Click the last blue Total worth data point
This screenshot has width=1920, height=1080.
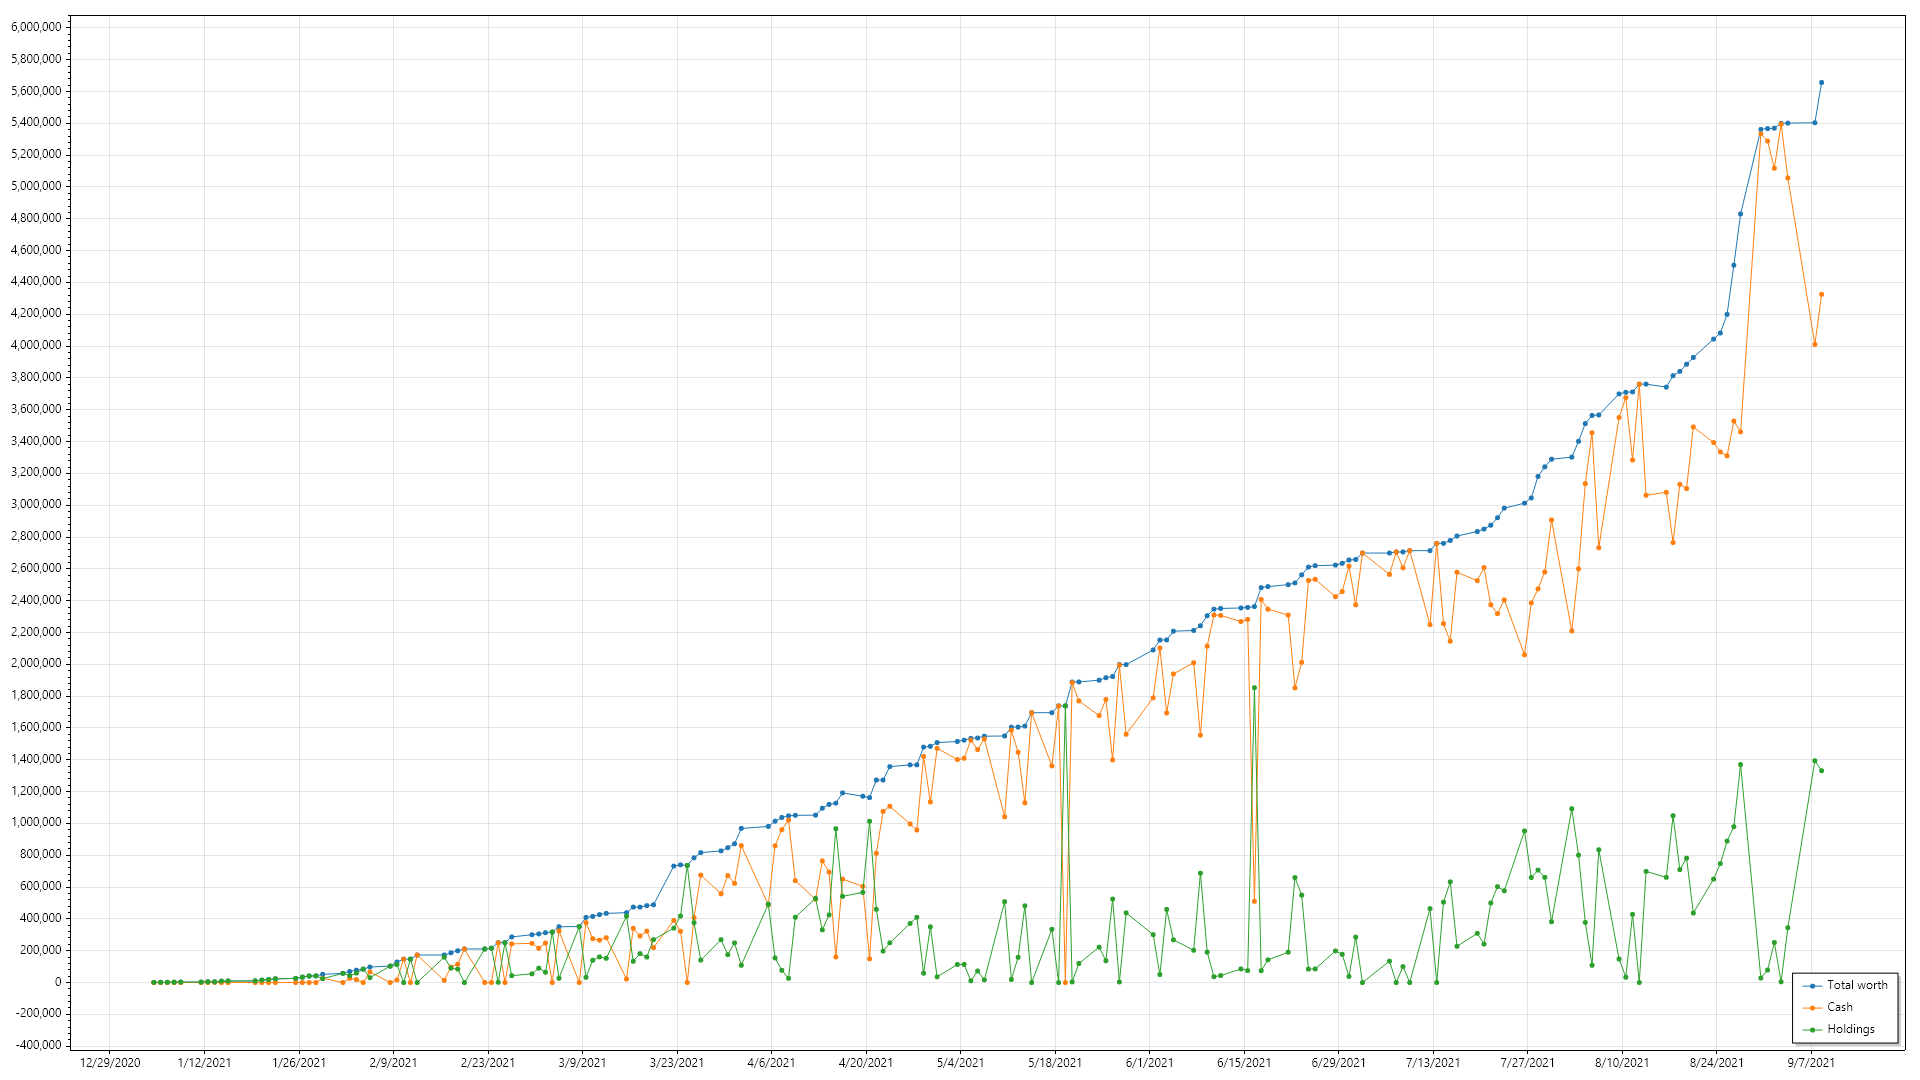(1821, 83)
